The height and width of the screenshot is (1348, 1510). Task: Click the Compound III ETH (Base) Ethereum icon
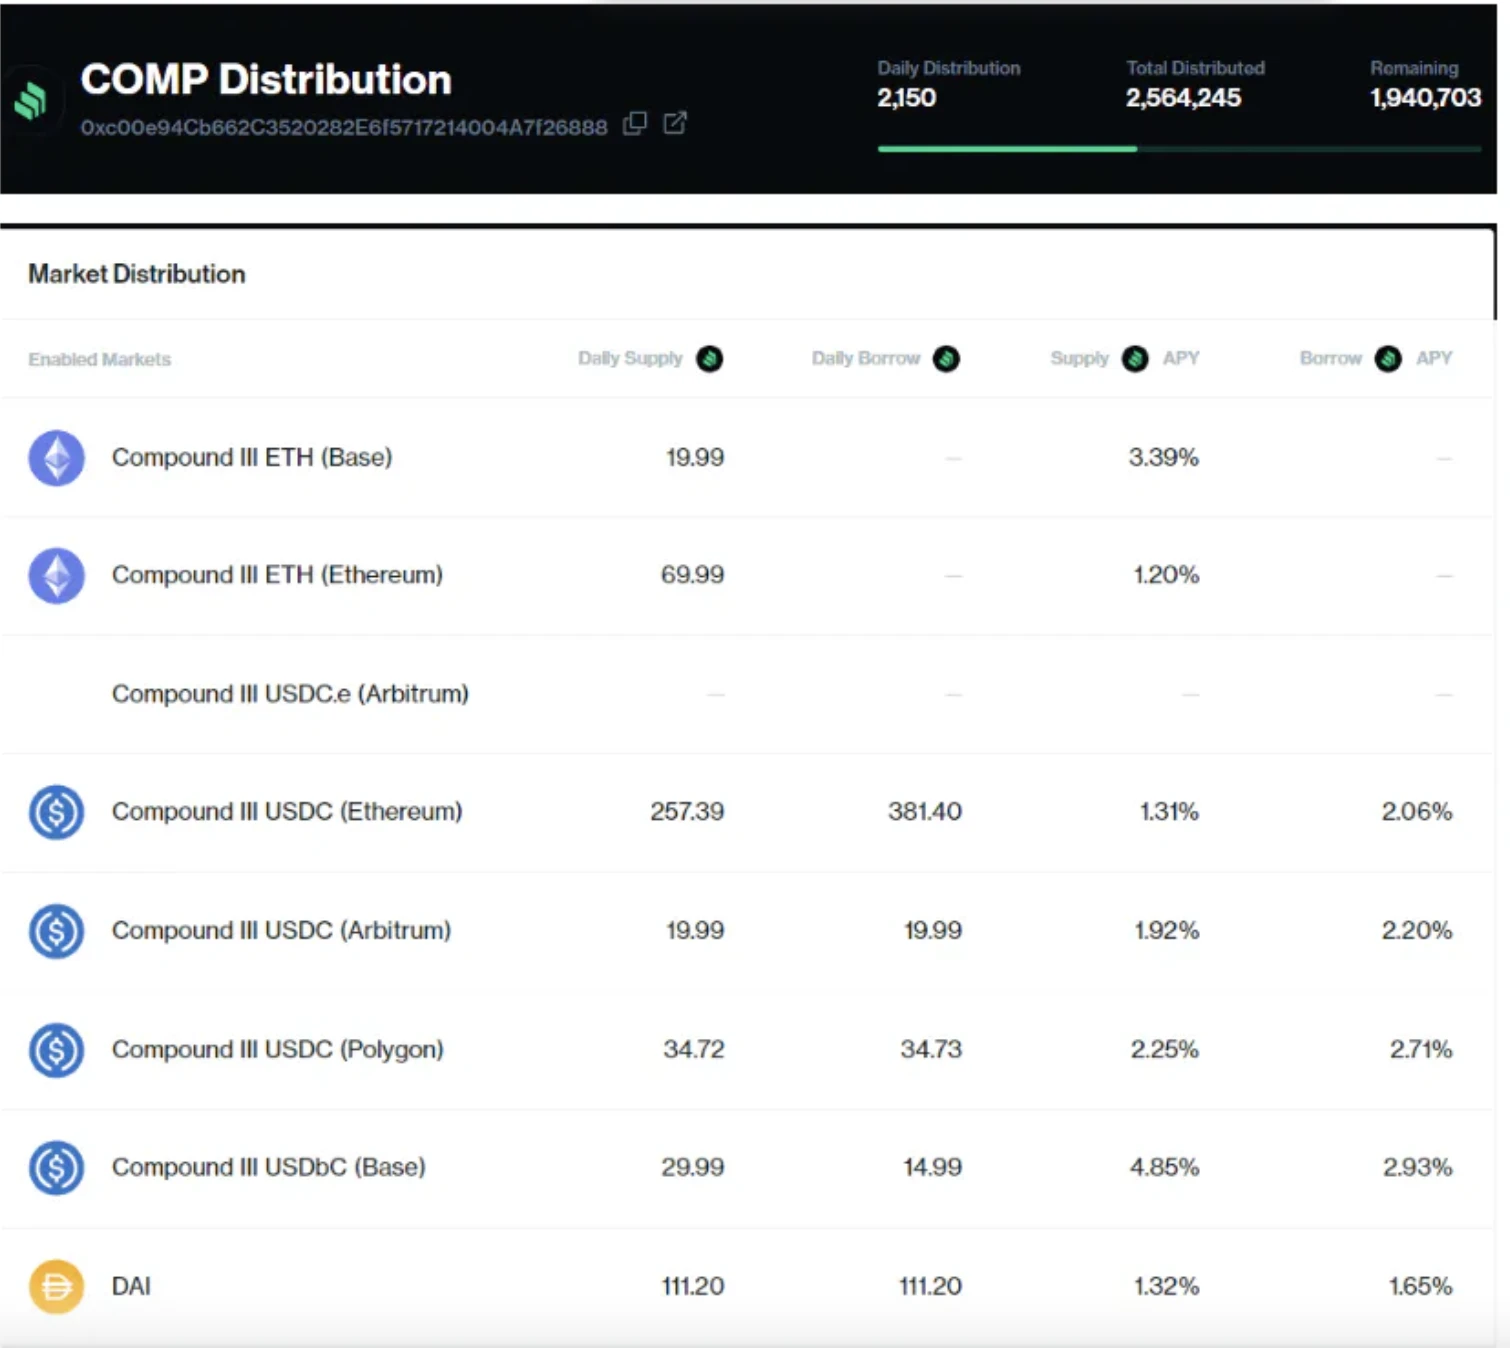click(56, 458)
